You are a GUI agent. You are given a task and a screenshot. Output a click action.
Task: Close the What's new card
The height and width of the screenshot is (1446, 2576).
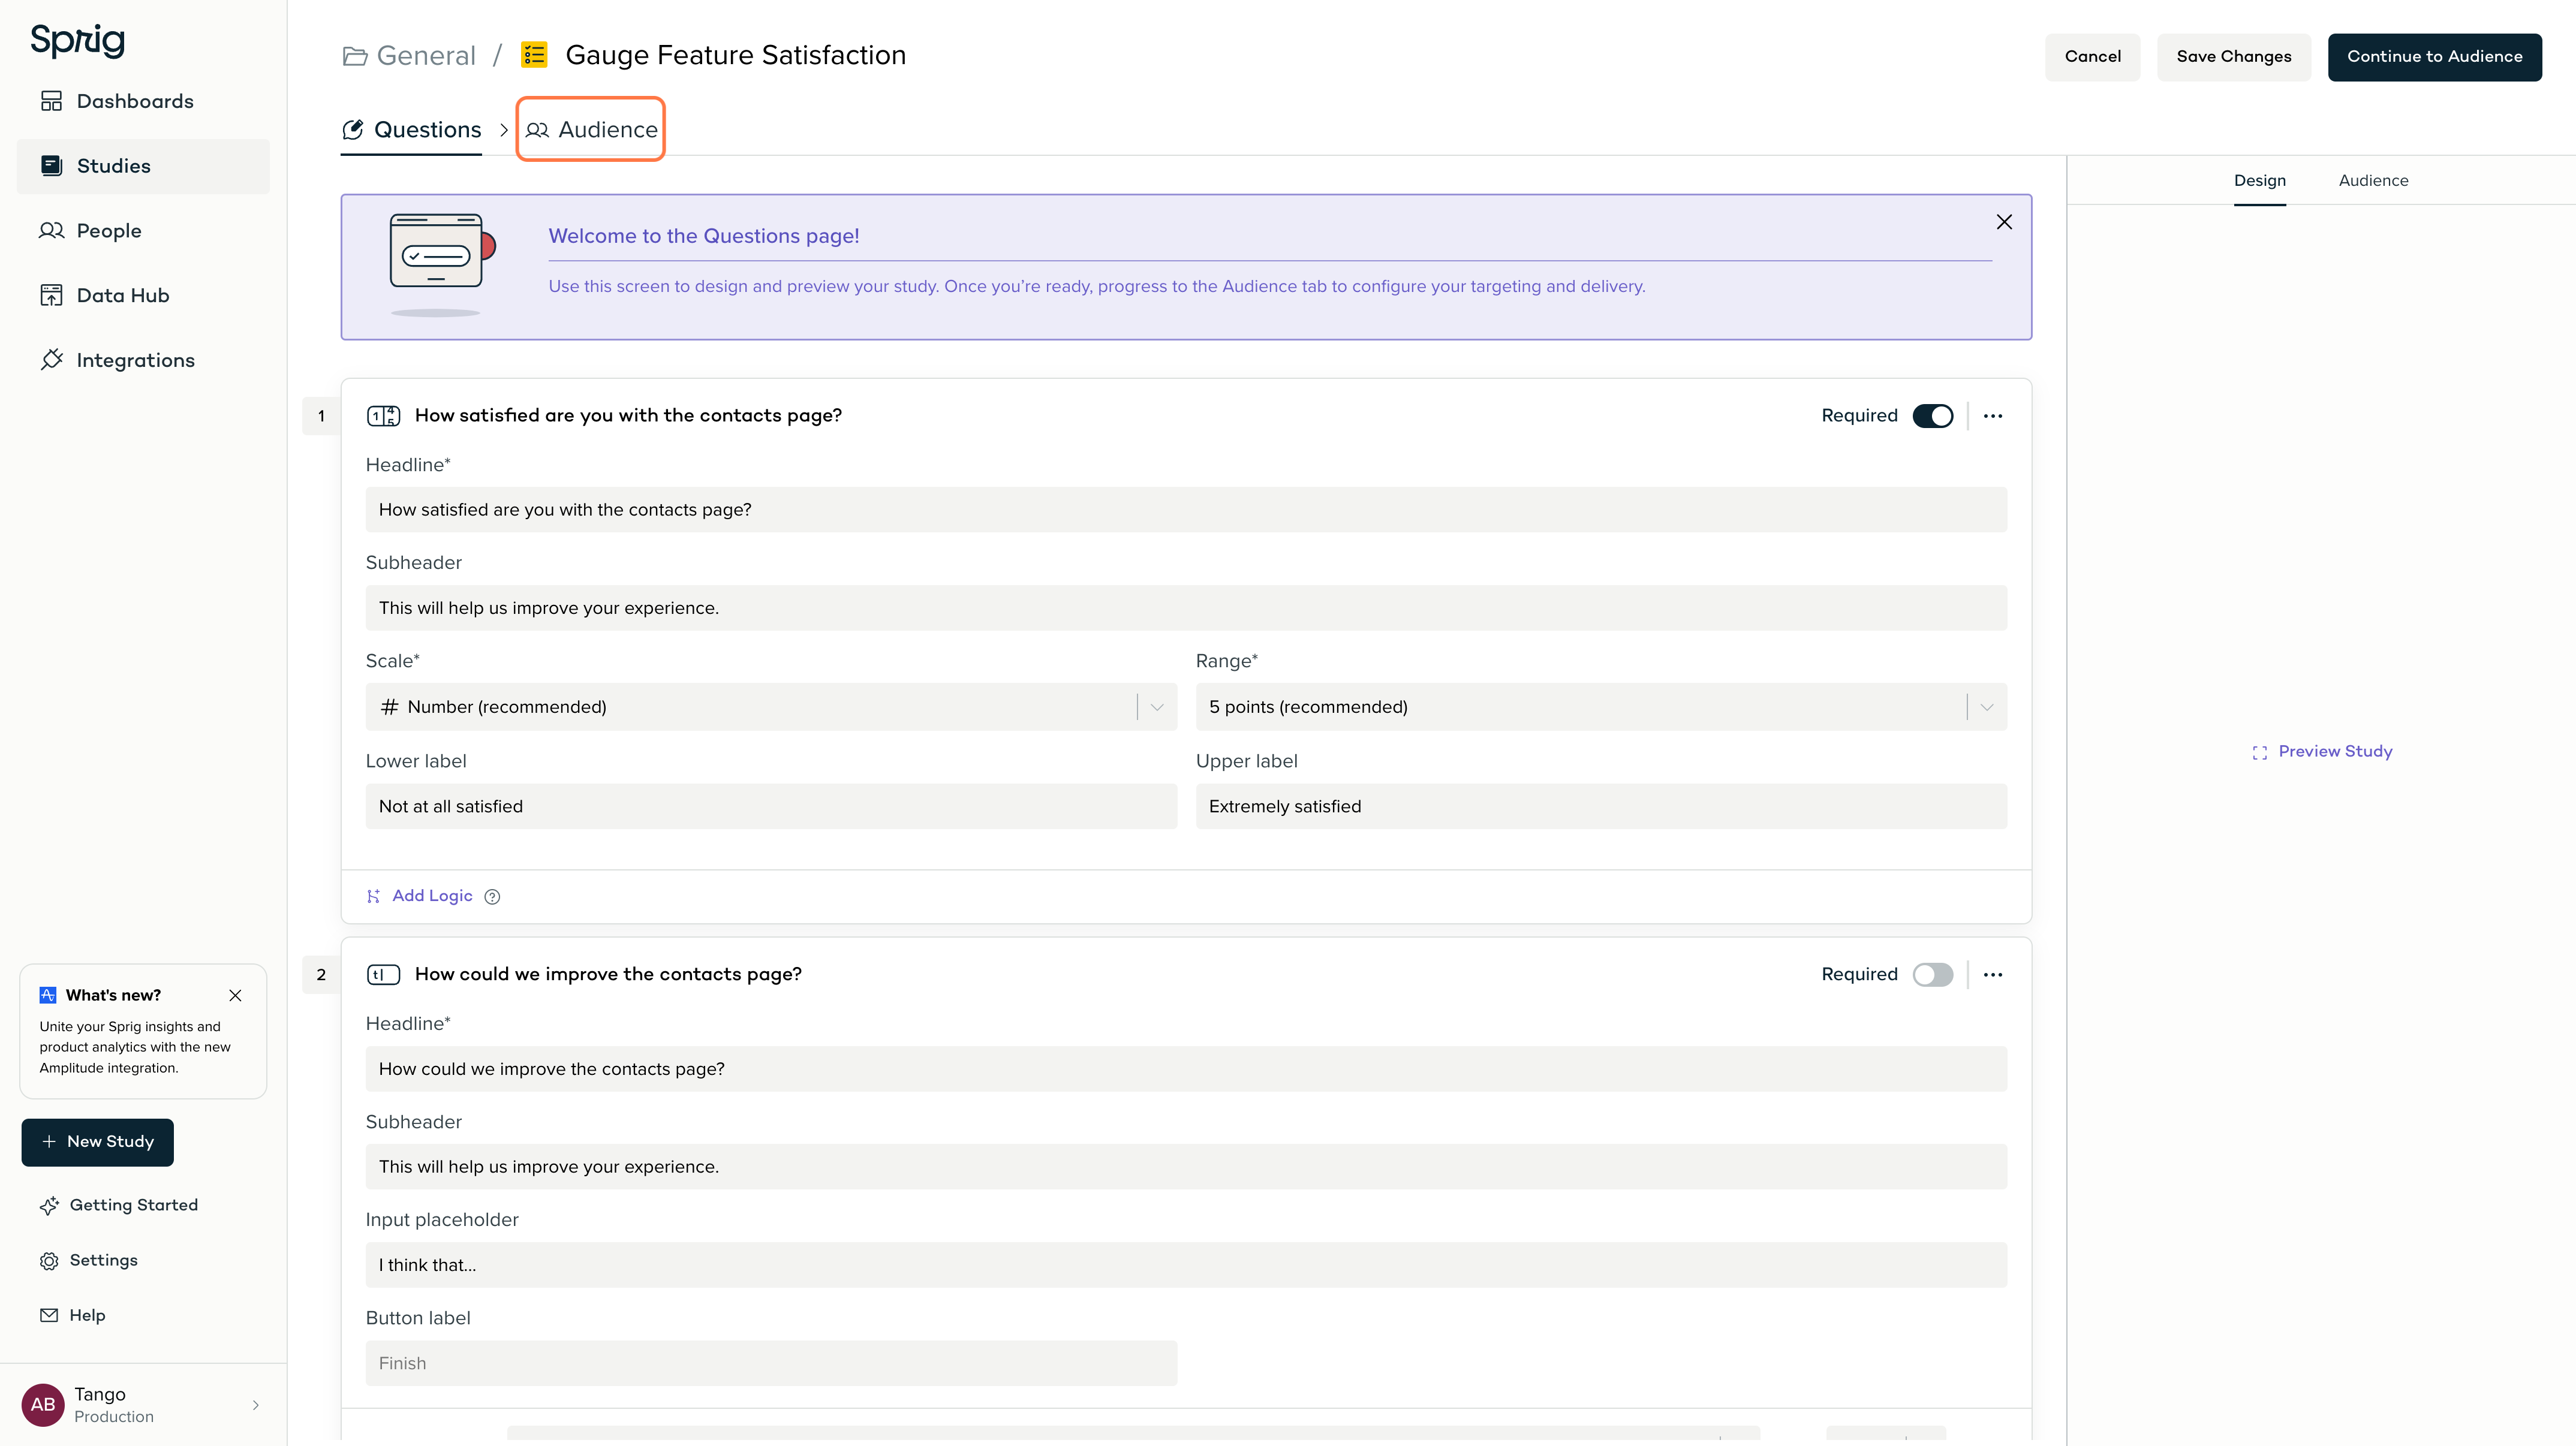click(x=235, y=995)
